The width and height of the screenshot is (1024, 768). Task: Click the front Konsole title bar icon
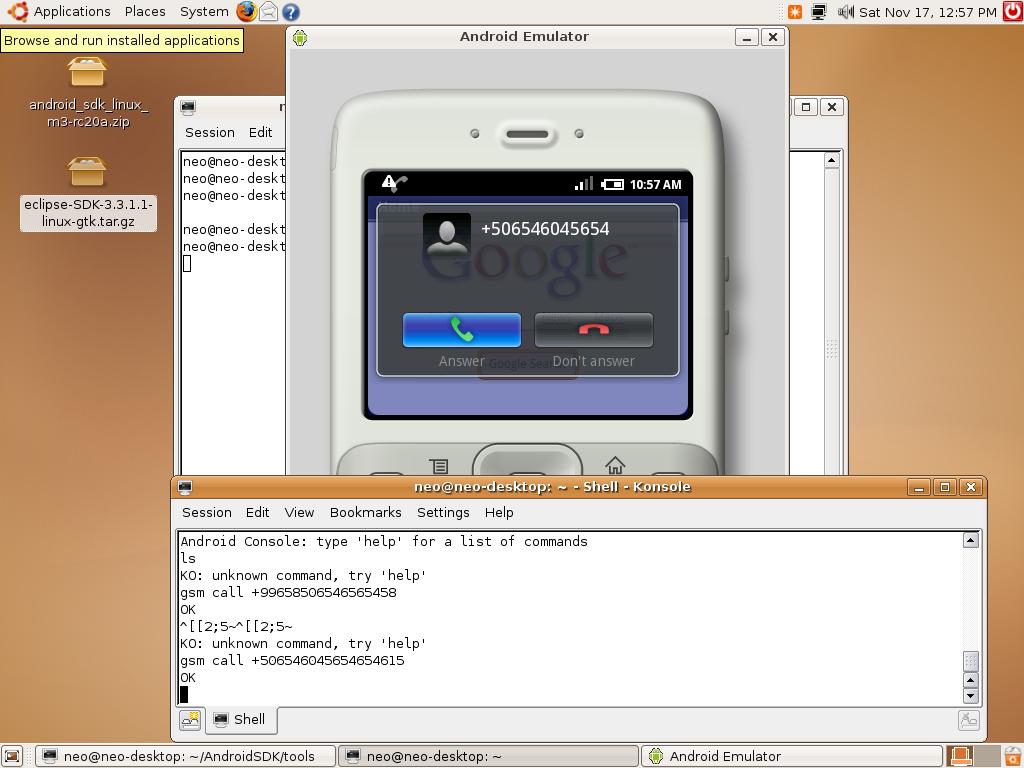(185, 488)
